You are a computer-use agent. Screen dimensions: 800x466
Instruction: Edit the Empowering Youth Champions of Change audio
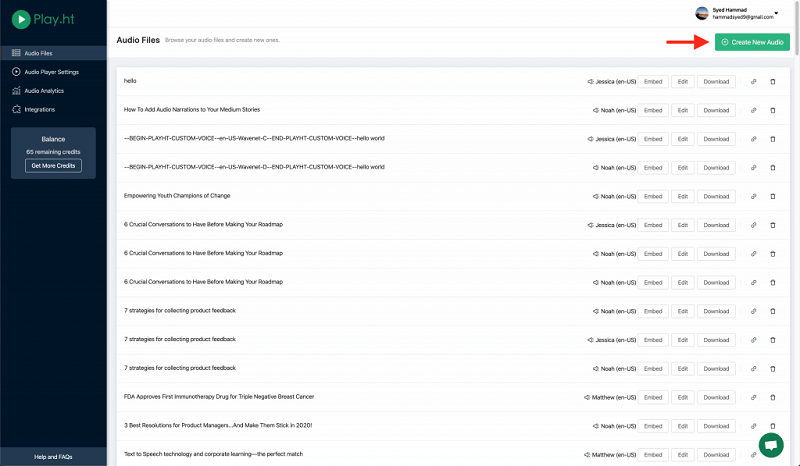tap(681, 196)
